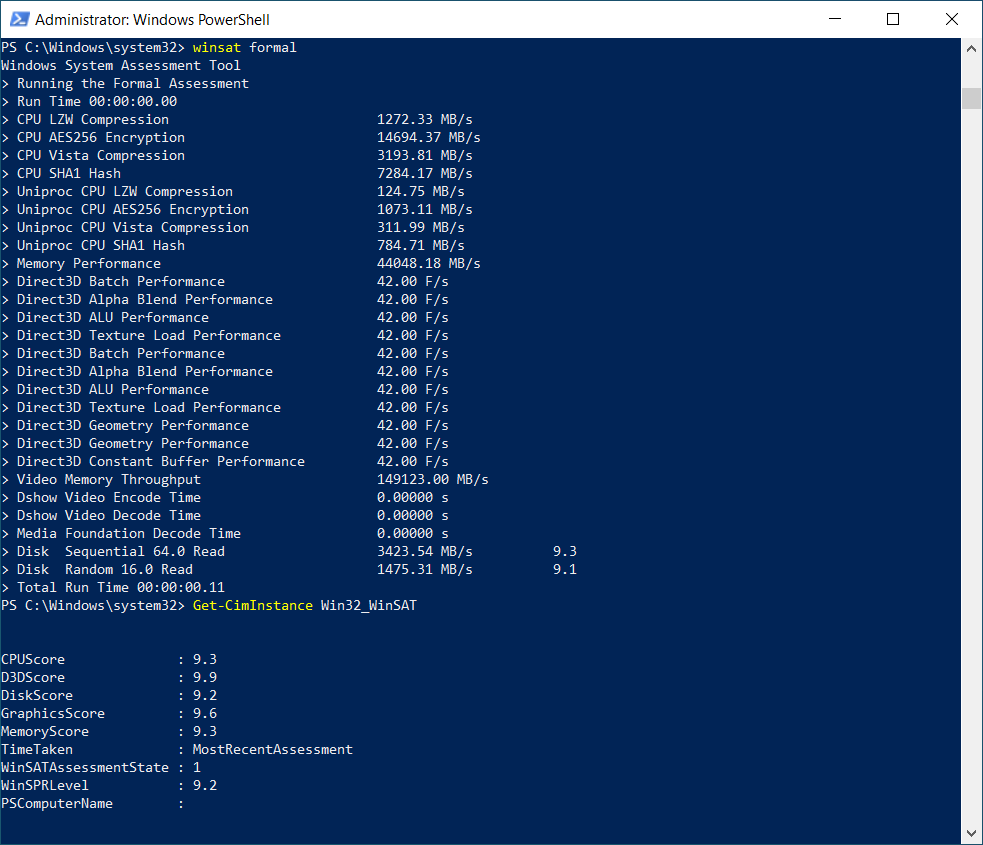Screen dimensions: 983x845
Task: Click the scrollbar up arrow
Action: tap(971, 48)
